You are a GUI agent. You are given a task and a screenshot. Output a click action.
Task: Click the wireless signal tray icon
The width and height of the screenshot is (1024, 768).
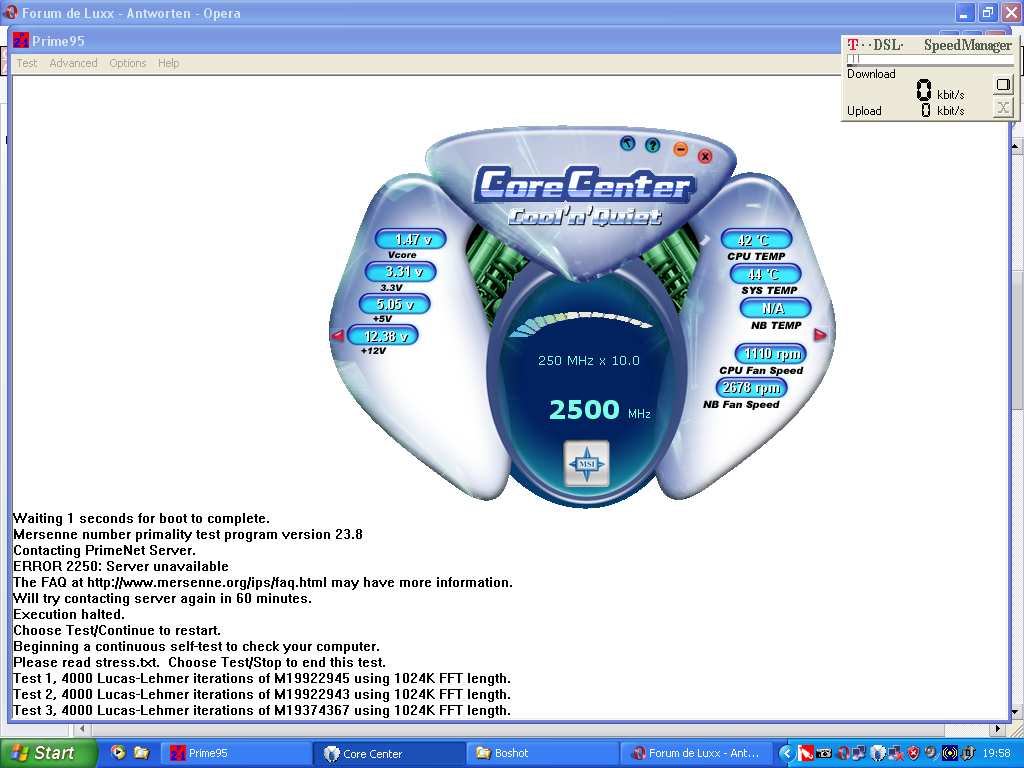950,753
